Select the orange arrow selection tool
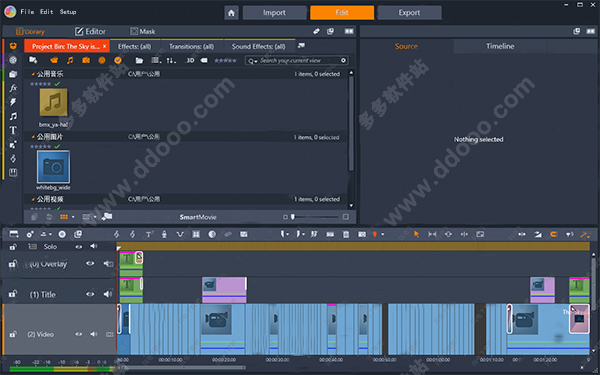 pos(416,234)
